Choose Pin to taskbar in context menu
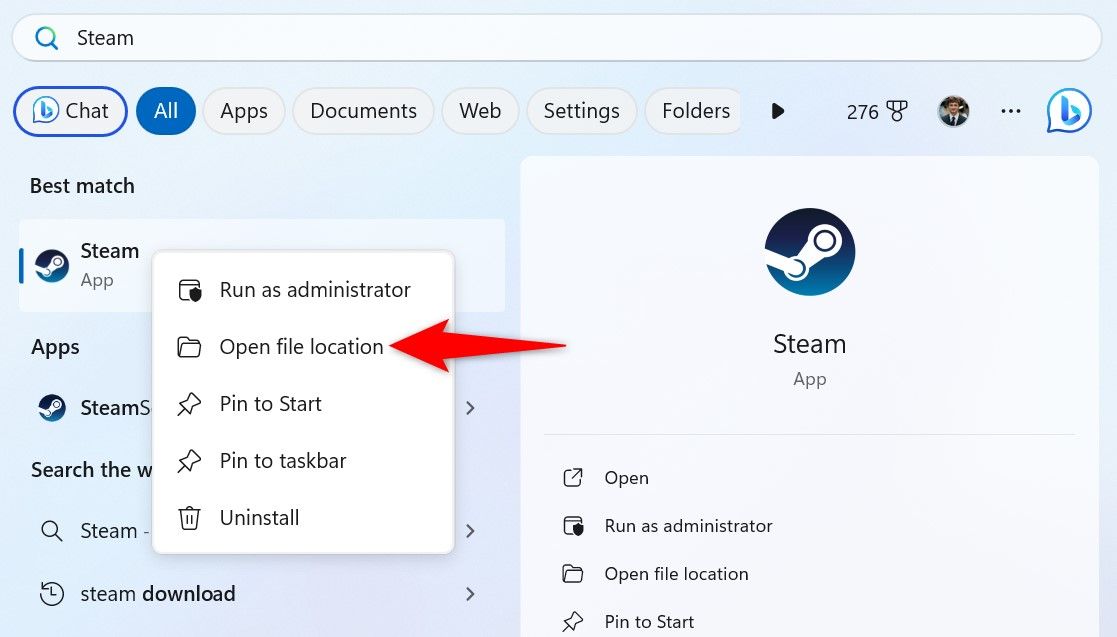1117x637 pixels. pyautogui.click(x=303, y=461)
